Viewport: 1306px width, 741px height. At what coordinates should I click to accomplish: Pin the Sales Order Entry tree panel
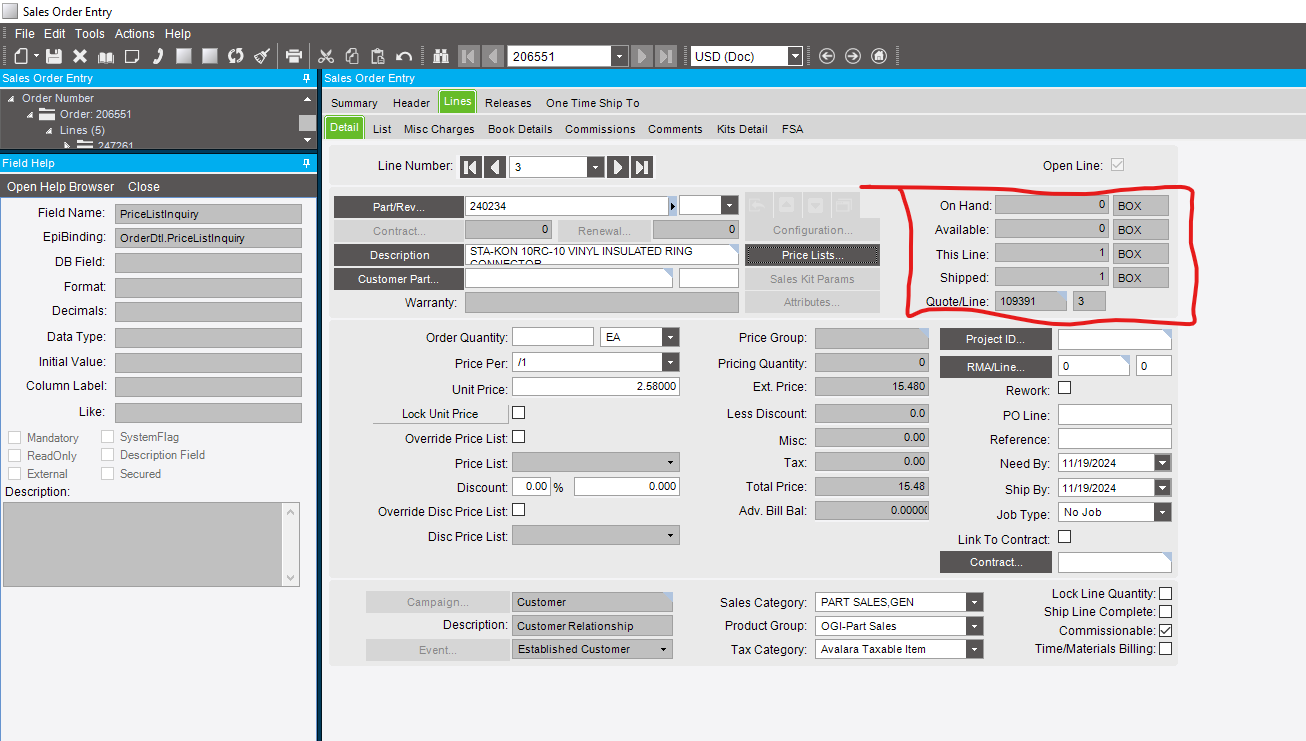pos(307,78)
